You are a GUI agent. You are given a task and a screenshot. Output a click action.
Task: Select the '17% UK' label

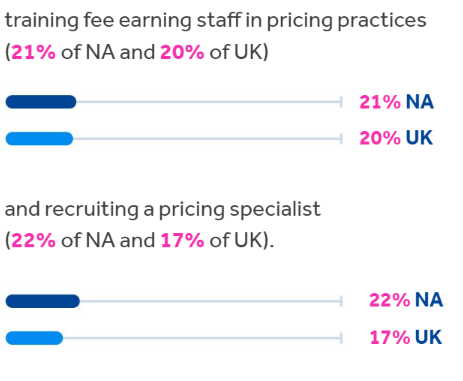tap(406, 337)
